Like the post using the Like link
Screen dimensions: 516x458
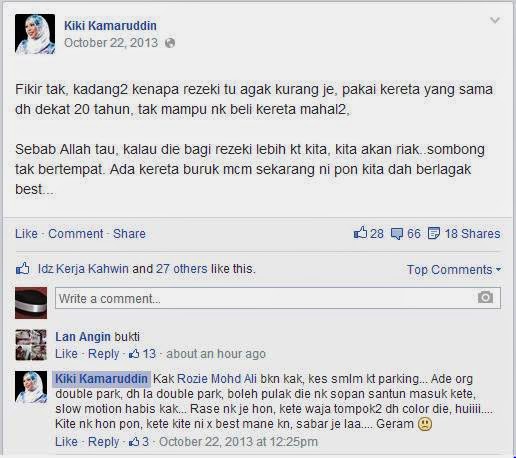[x=26, y=233]
